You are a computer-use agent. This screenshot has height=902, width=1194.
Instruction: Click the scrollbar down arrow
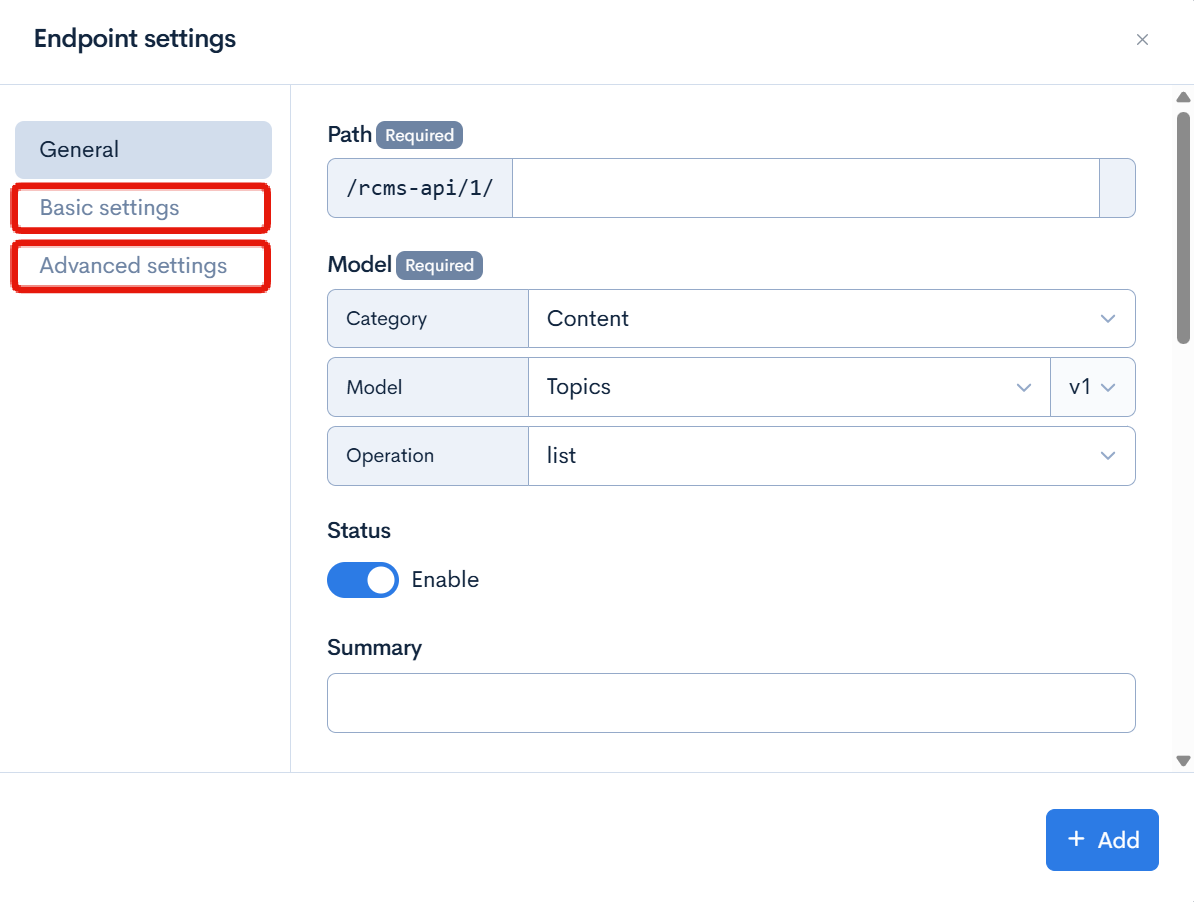(1183, 761)
